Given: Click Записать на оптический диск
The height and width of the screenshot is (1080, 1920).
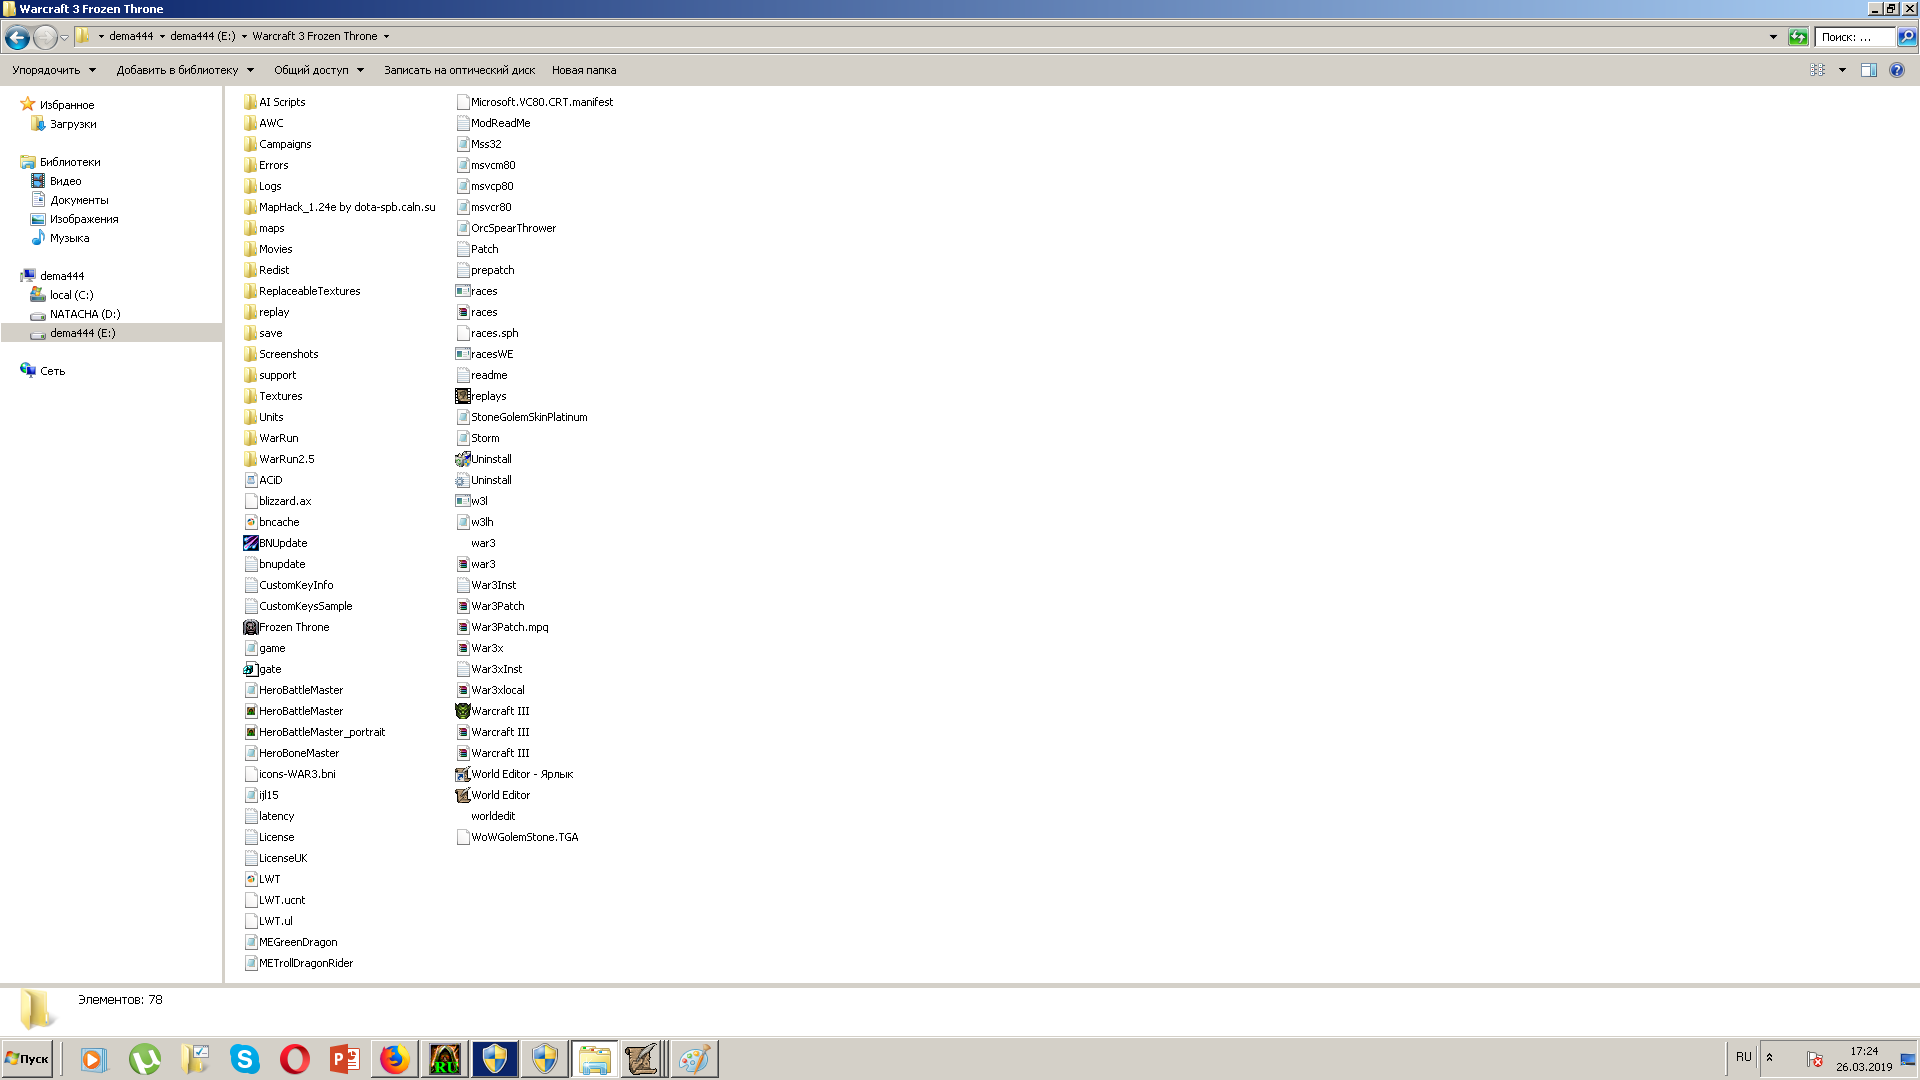Looking at the screenshot, I should click(459, 70).
